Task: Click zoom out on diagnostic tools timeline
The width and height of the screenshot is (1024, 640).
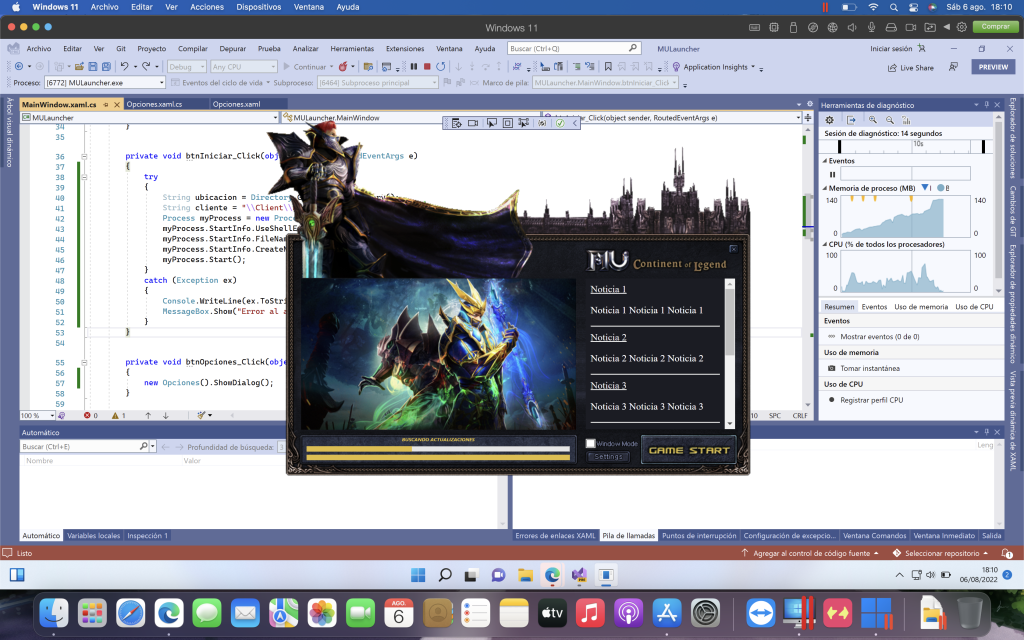Action: click(x=889, y=120)
